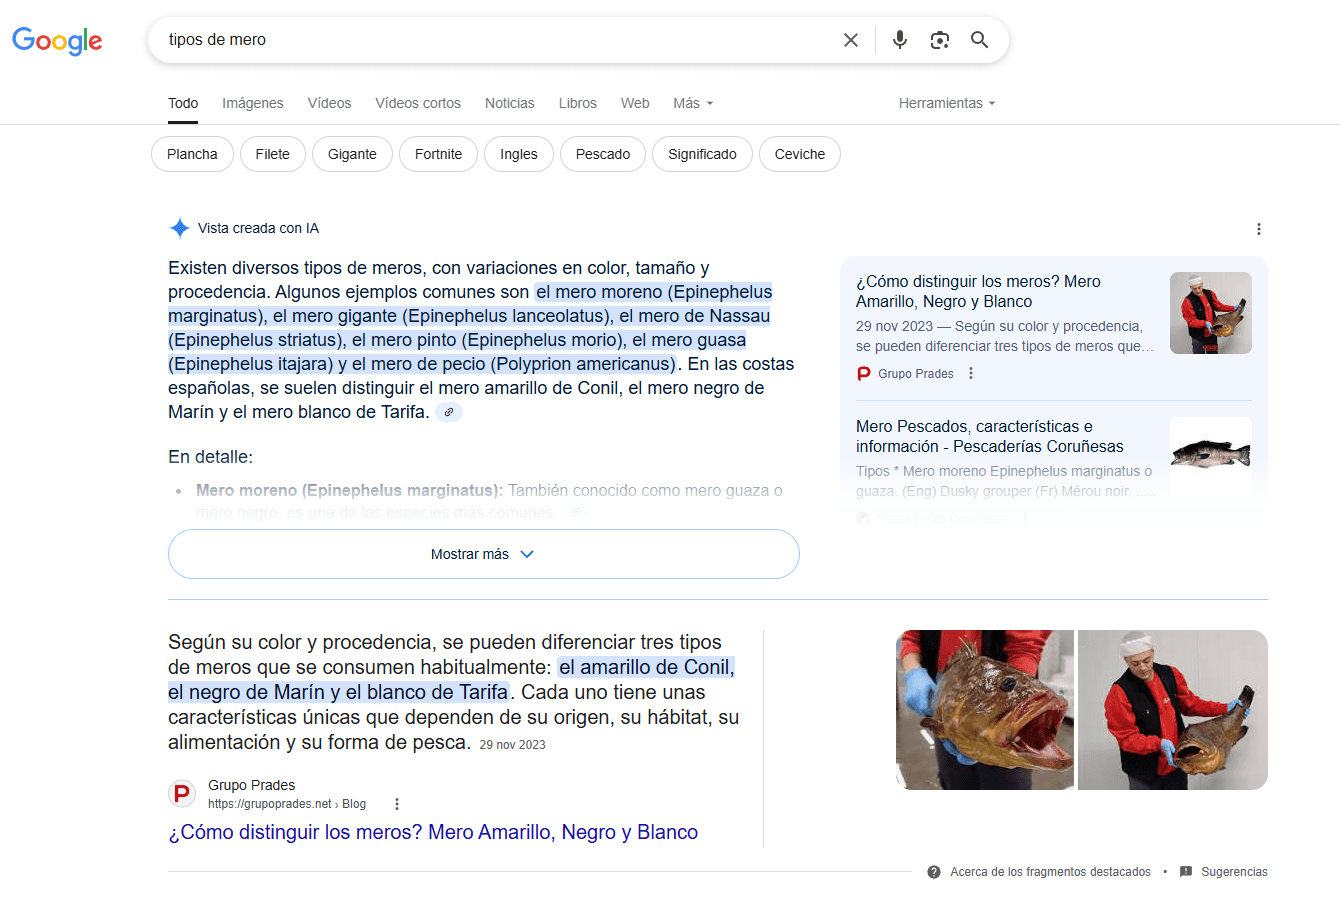Viewport: 1340px width, 916px height.
Task: Go to the Web tab
Action: [x=635, y=103]
